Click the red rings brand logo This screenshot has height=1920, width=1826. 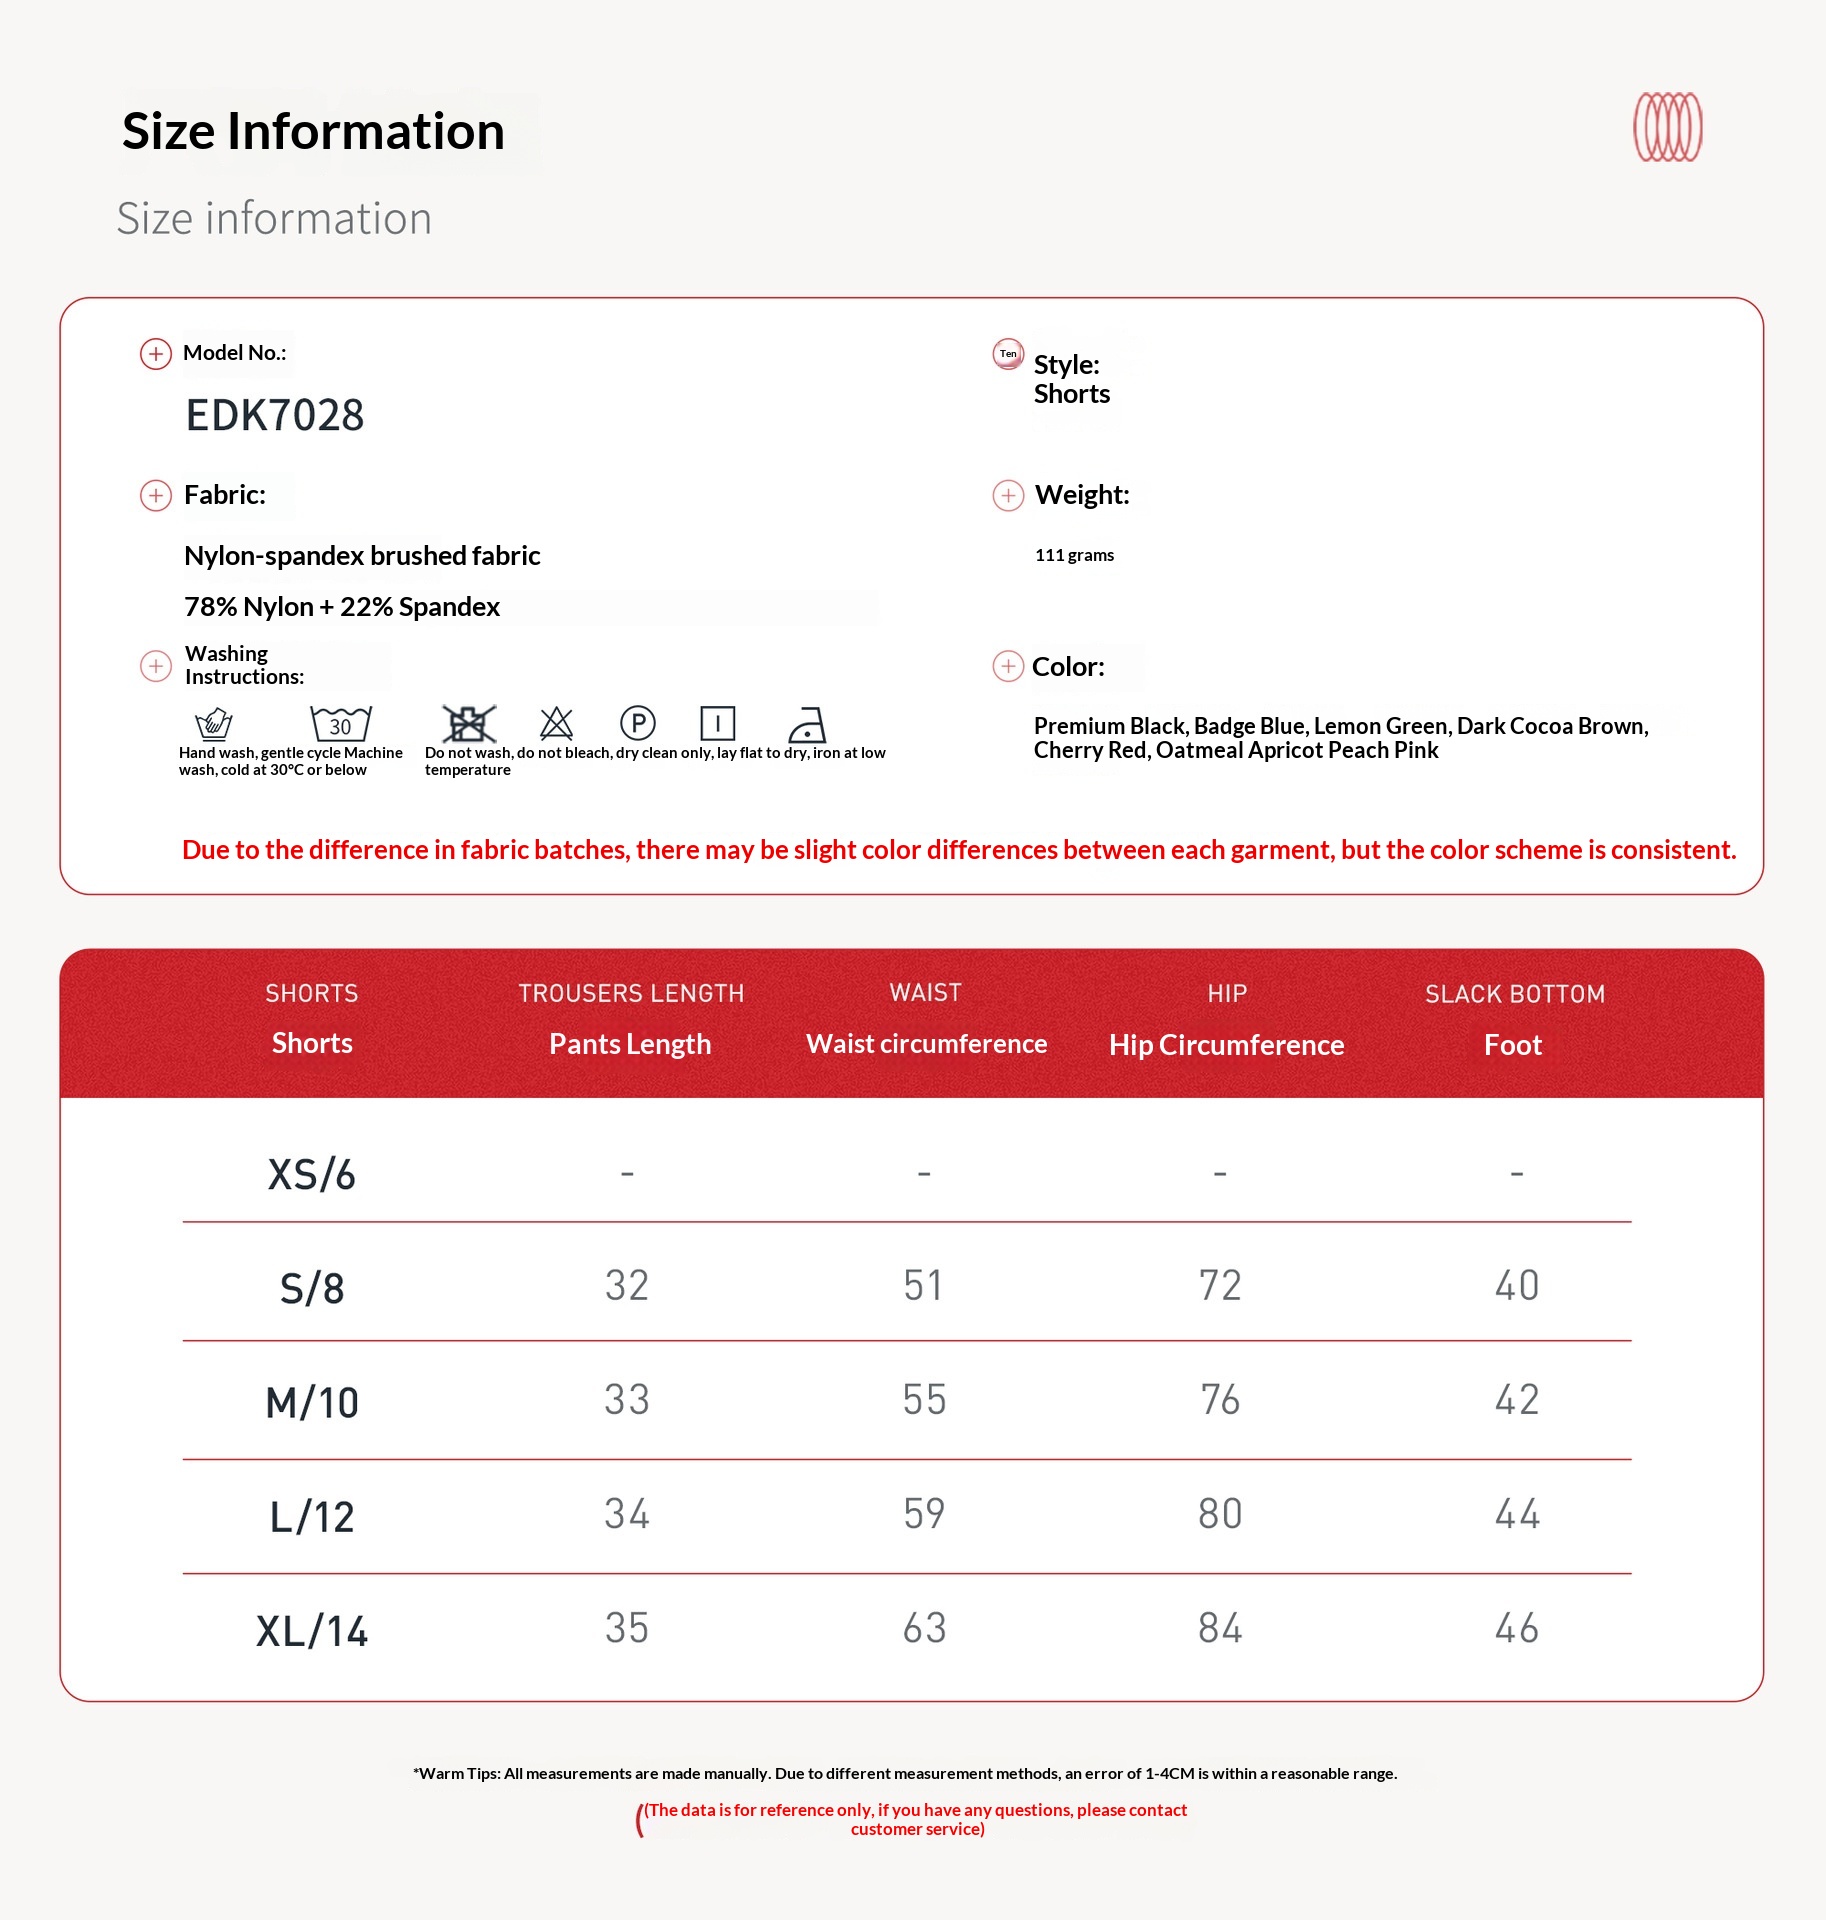pyautogui.click(x=1667, y=127)
